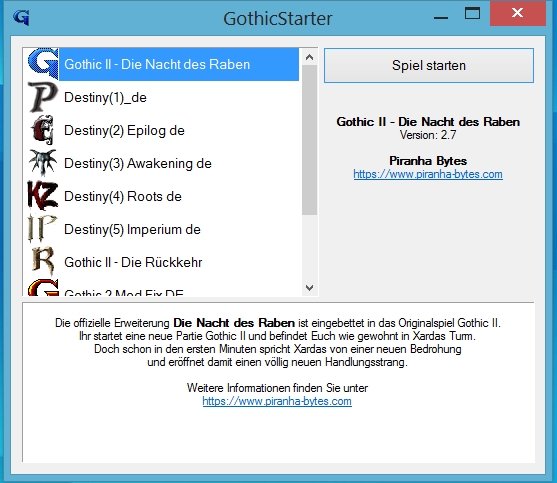Click the mod list scroll up arrow
The image size is (557, 483).
point(309,57)
